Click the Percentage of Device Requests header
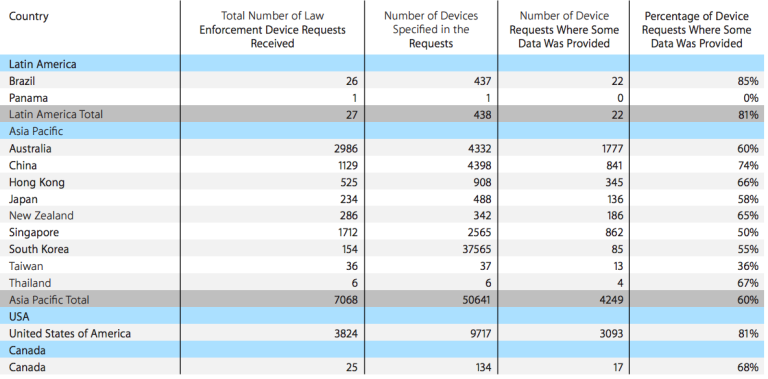Viewport: 768px width, 379px height. pyautogui.click(x=696, y=29)
